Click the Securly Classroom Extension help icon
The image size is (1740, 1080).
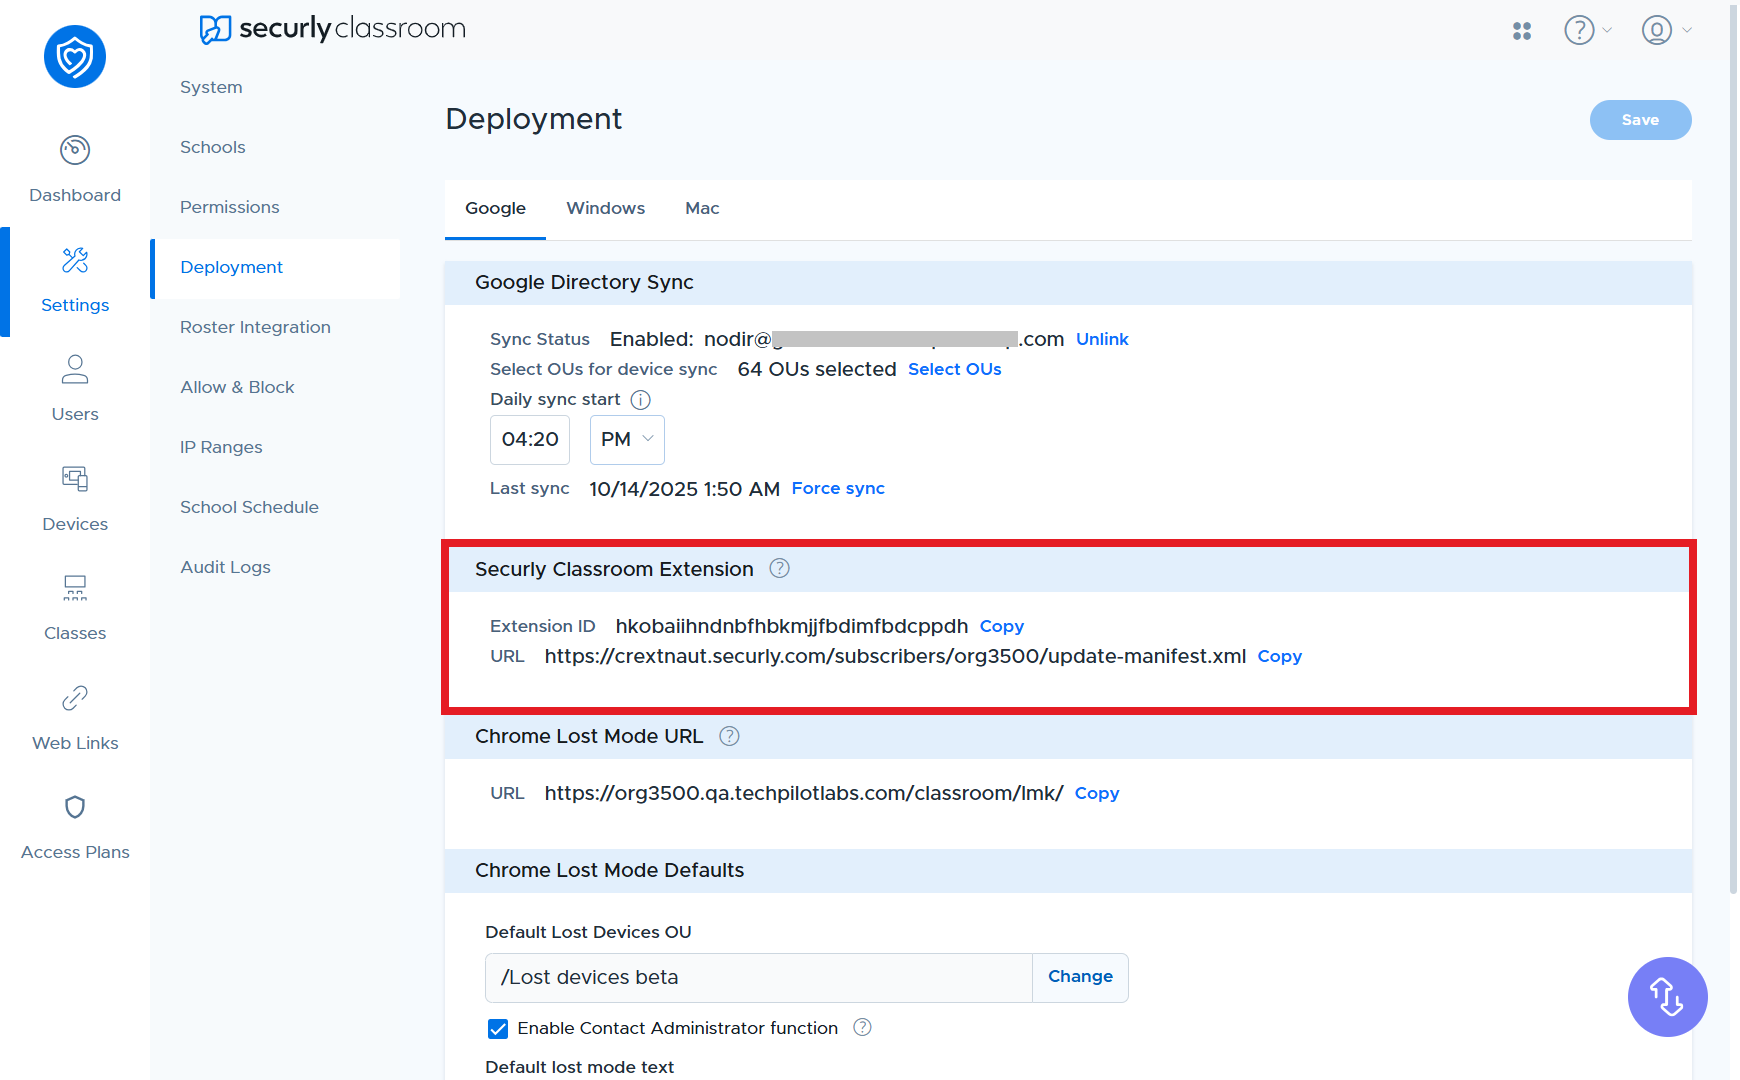[780, 568]
